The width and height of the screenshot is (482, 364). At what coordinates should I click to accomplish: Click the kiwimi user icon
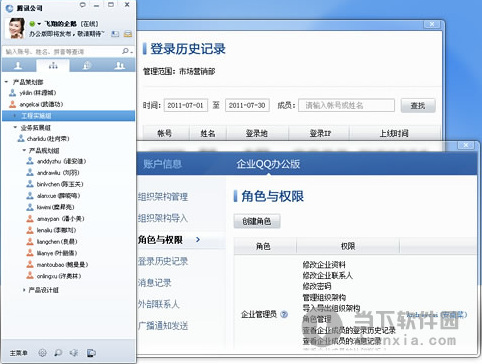30,207
